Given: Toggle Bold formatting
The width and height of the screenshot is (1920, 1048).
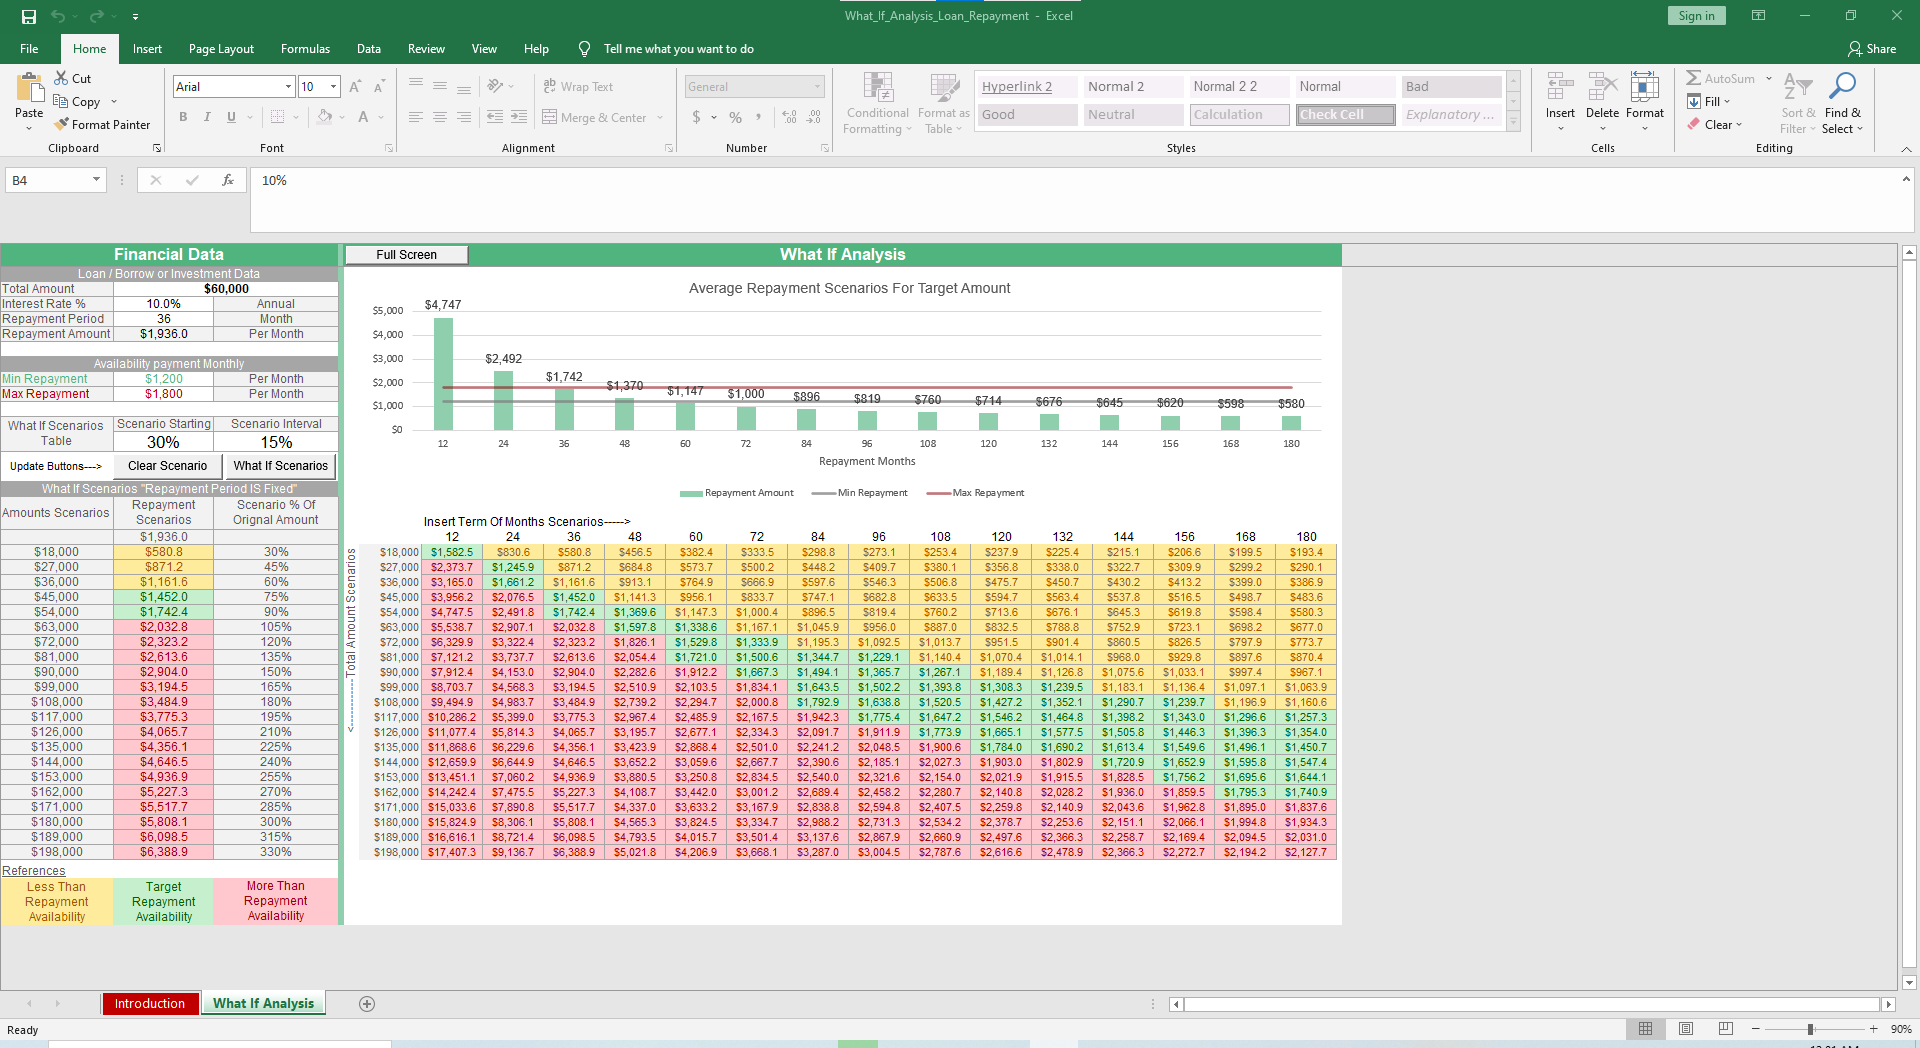Looking at the screenshot, I should tap(183, 117).
